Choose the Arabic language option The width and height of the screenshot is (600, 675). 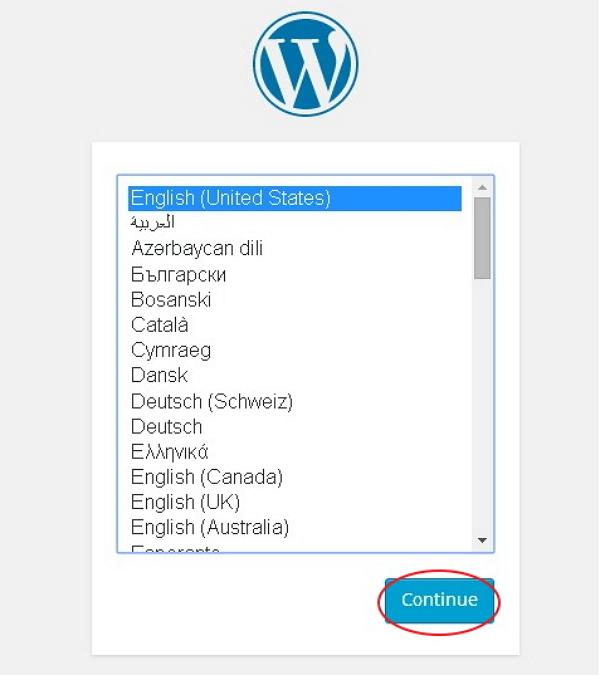[x=153, y=223]
